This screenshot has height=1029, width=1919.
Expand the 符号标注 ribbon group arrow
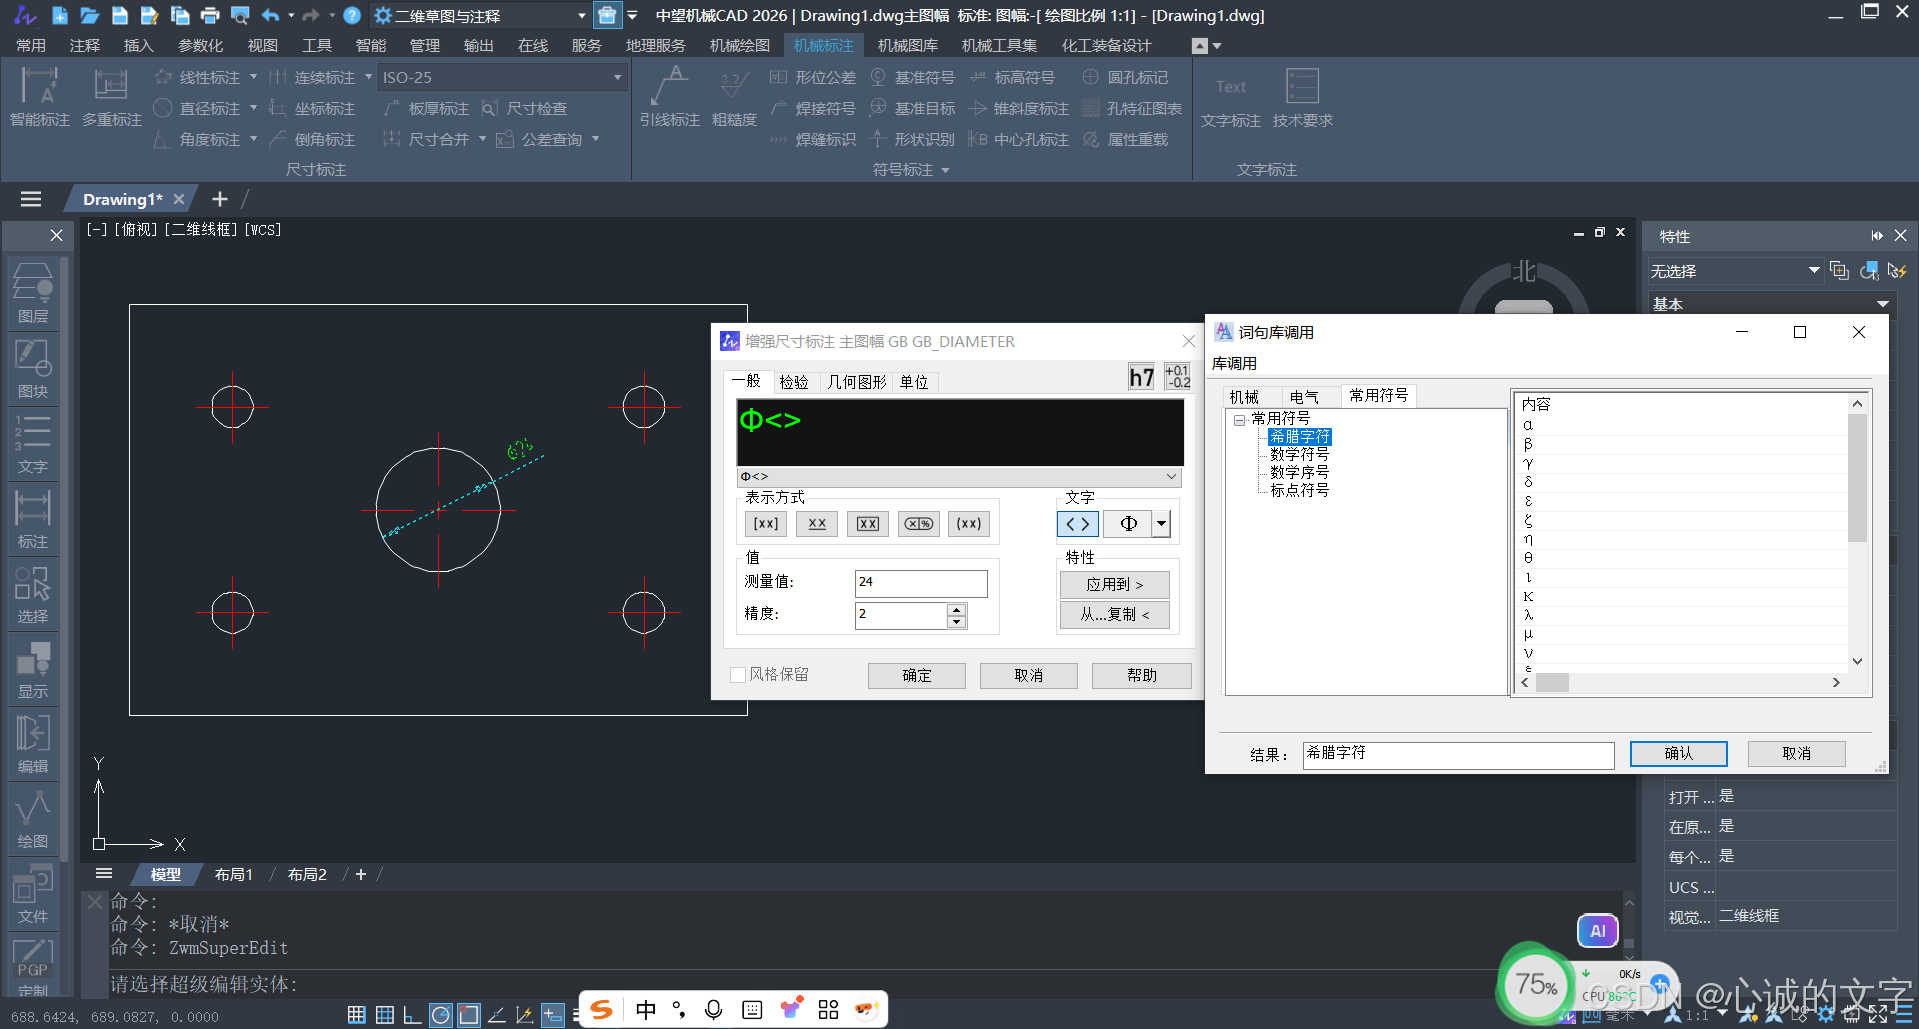click(945, 170)
